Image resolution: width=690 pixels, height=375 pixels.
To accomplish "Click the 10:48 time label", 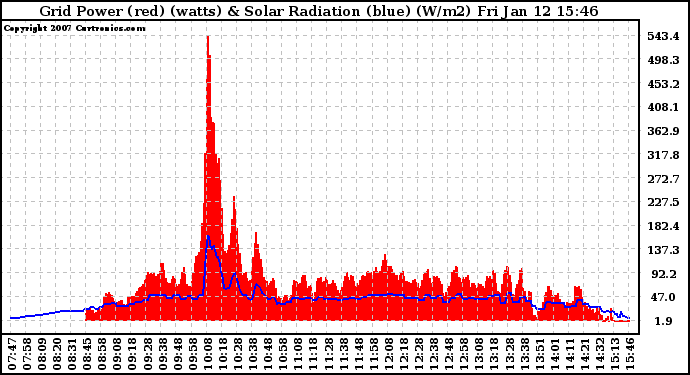I will point(268,354).
